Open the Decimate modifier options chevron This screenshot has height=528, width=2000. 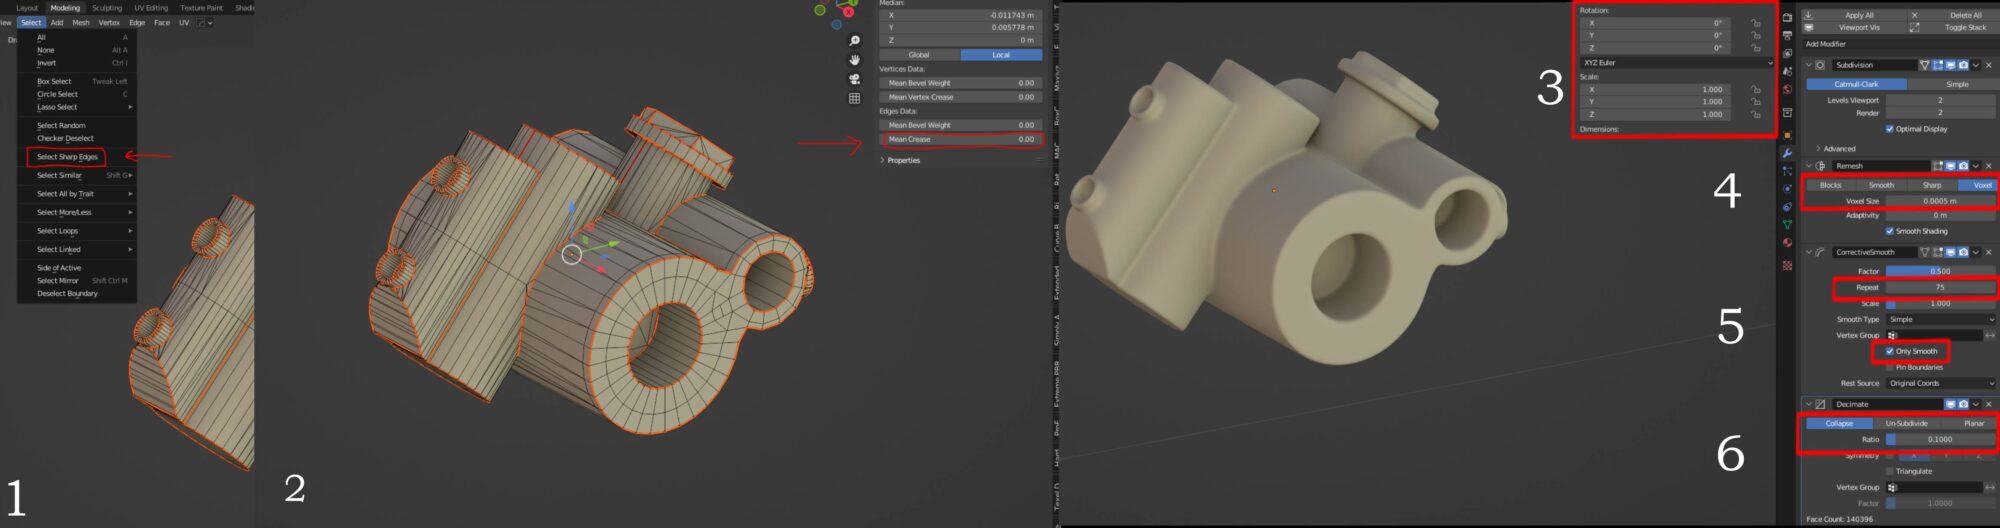[x=1976, y=404]
